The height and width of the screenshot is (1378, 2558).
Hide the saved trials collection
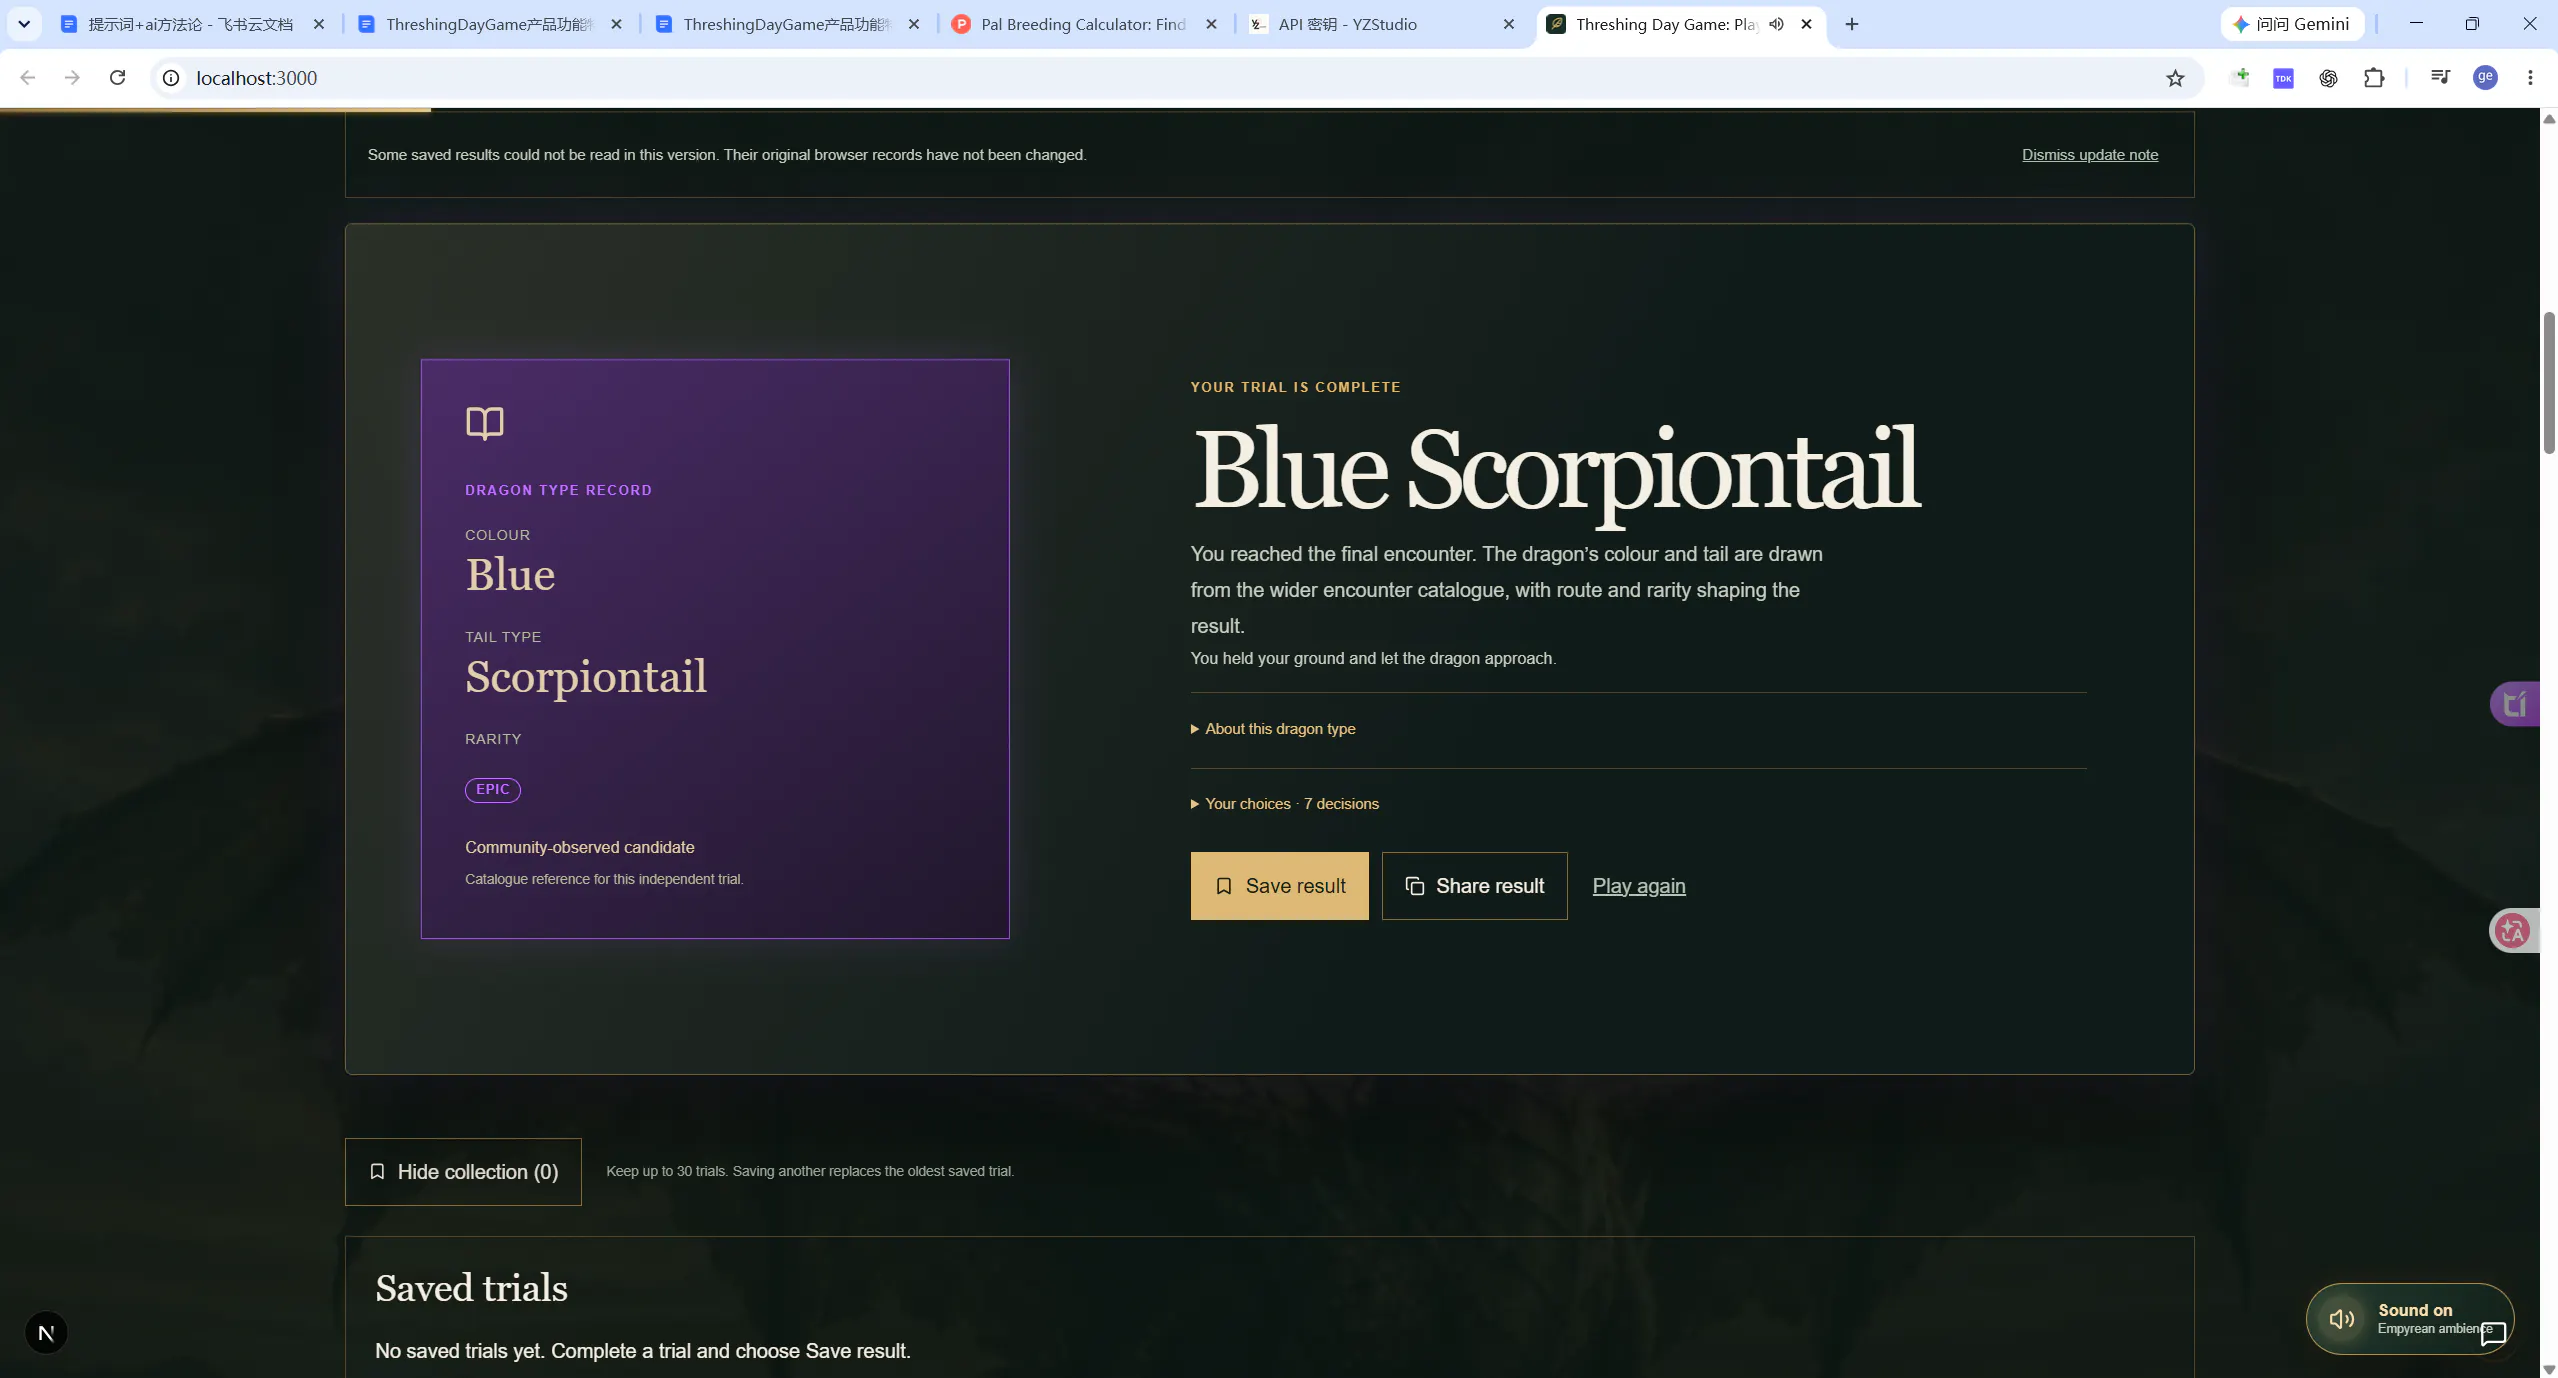tap(463, 1171)
